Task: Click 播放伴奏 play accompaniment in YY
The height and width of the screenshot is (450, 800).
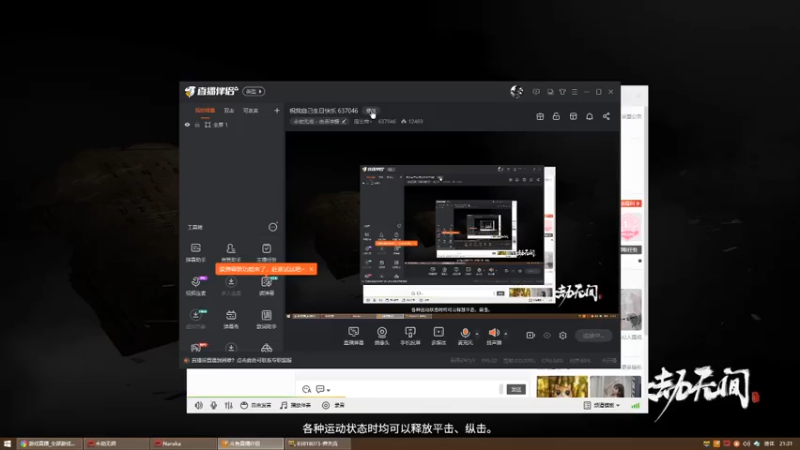Action: pos(295,405)
